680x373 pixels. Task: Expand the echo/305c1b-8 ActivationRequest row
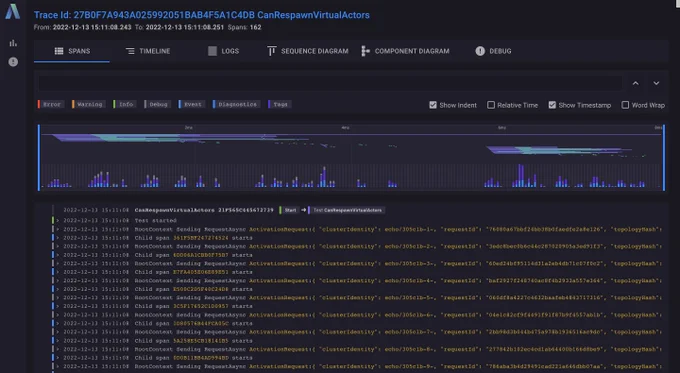58,349
